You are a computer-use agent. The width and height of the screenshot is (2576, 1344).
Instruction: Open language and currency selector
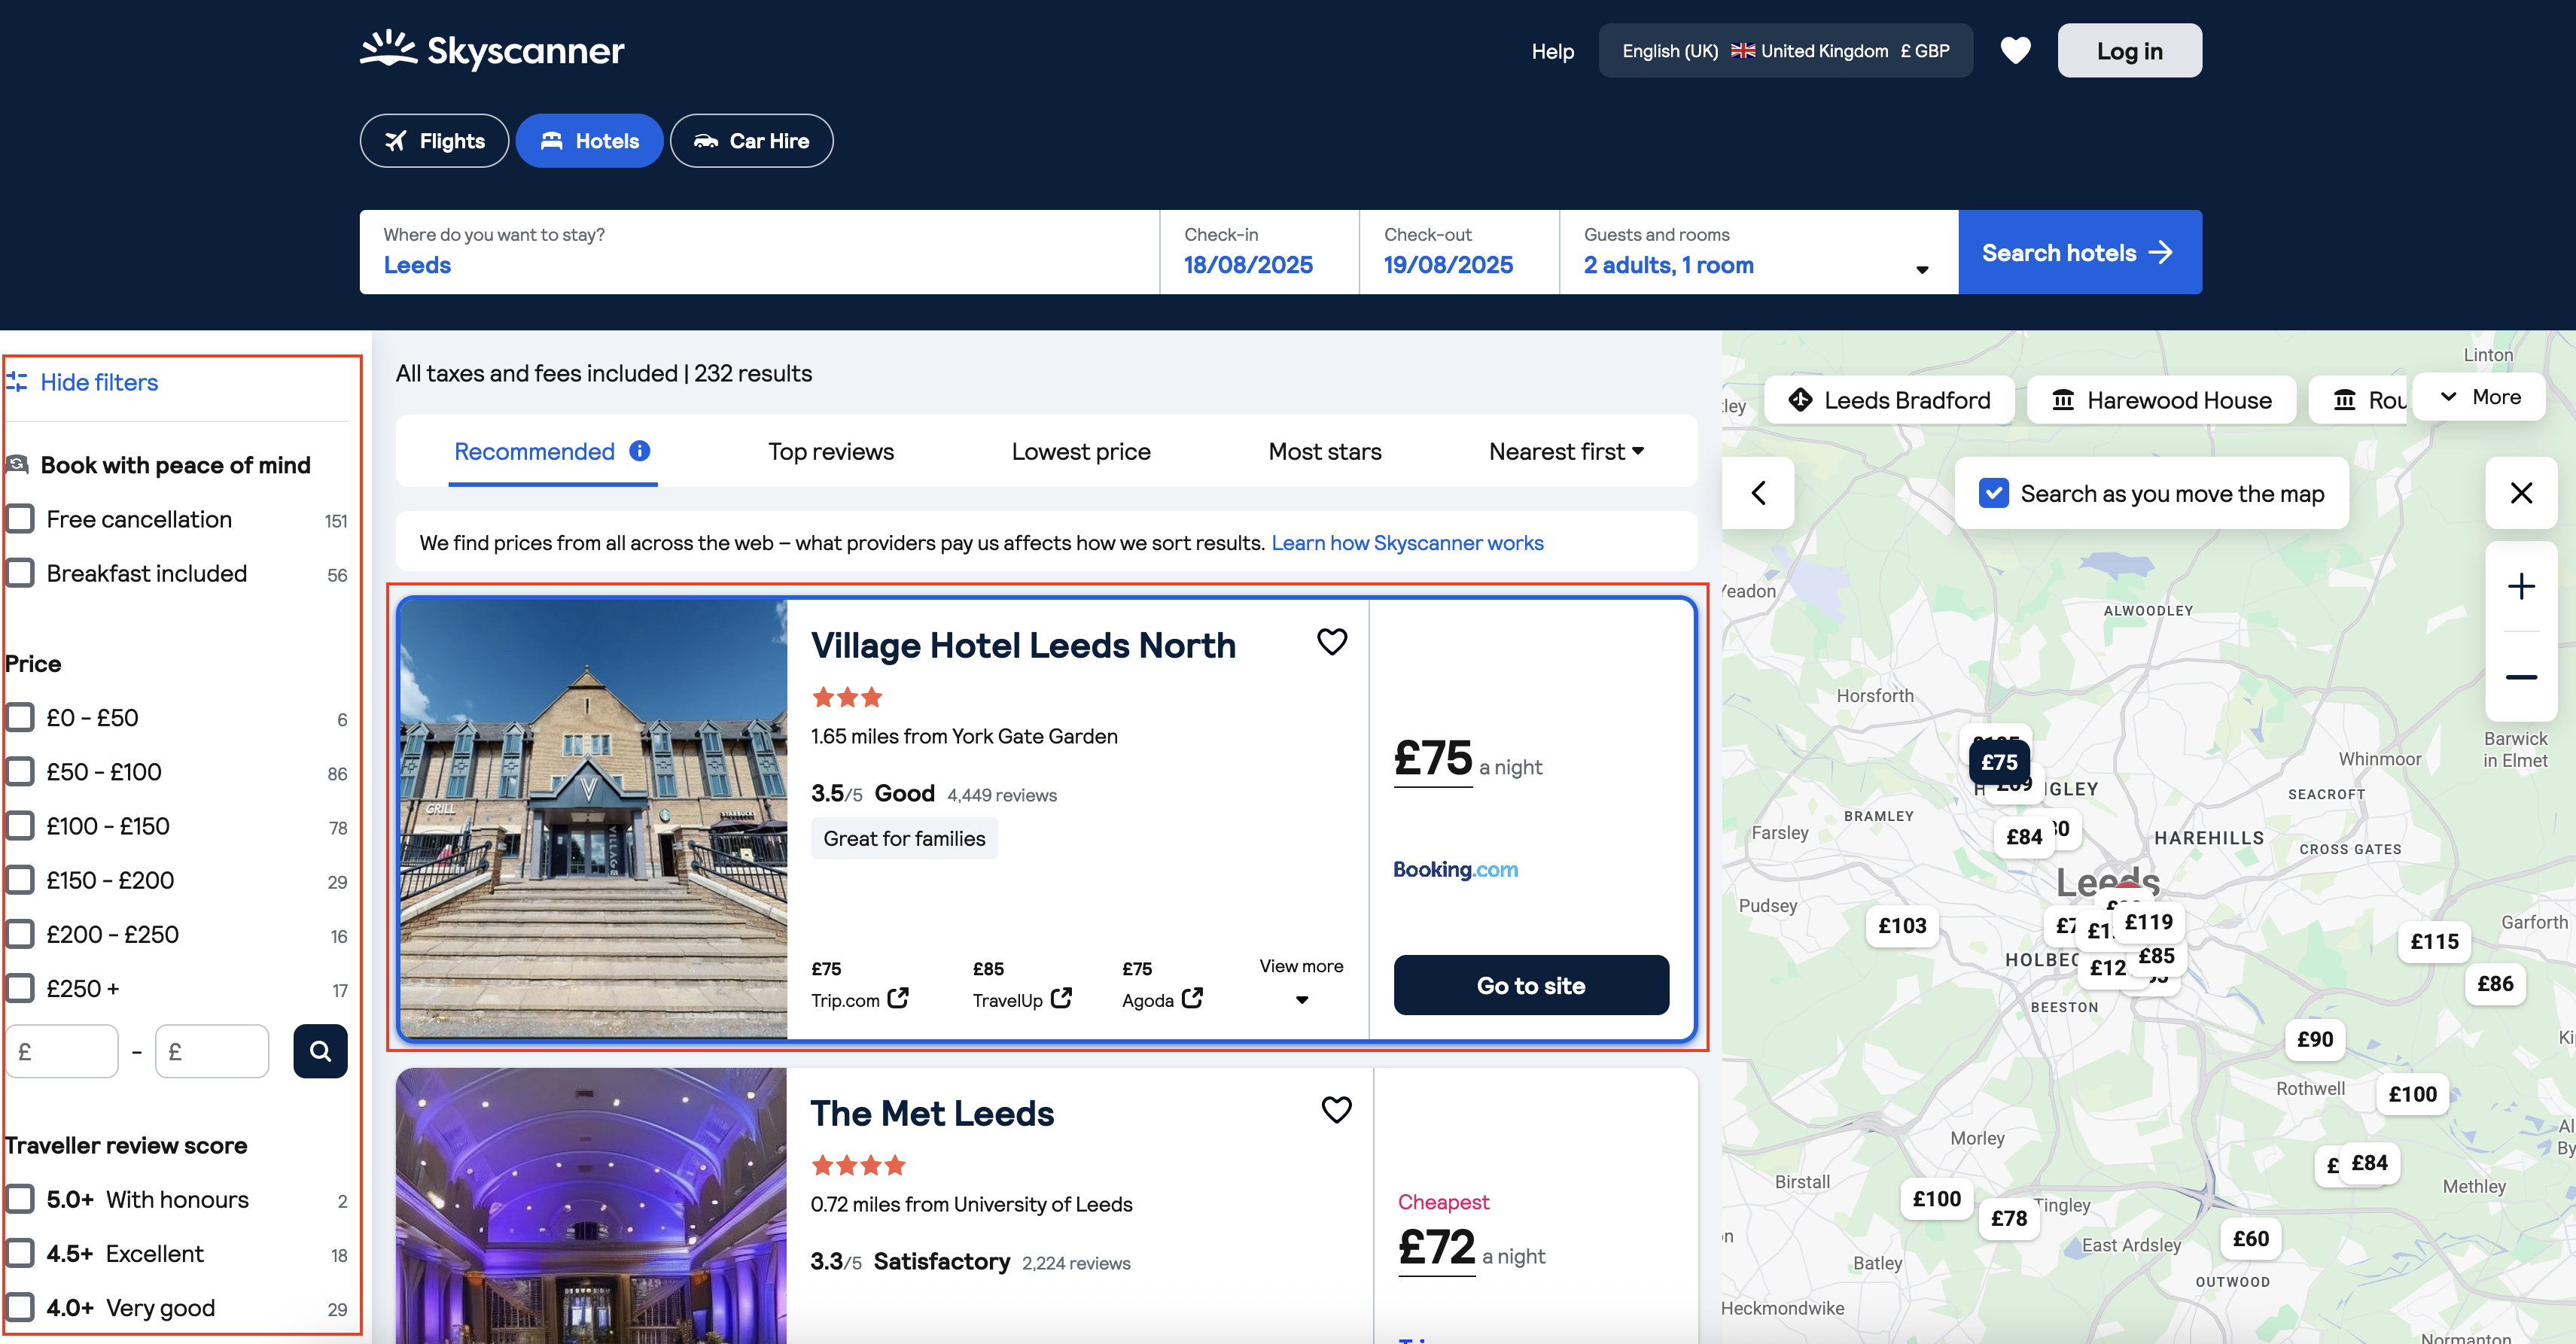point(1785,50)
